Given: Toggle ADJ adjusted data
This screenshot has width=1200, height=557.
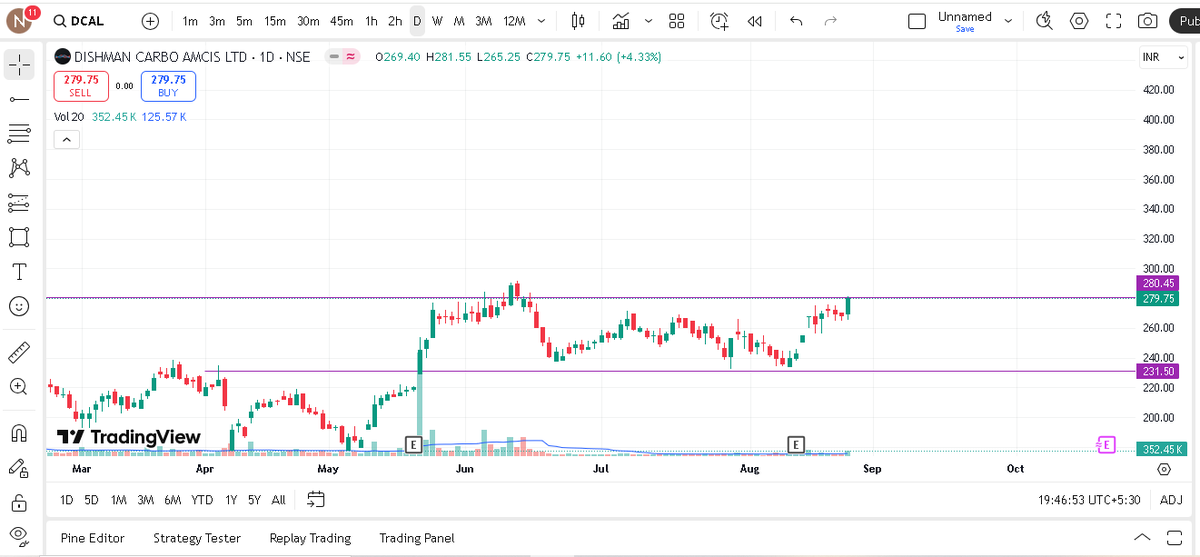Looking at the screenshot, I should coord(1171,500).
